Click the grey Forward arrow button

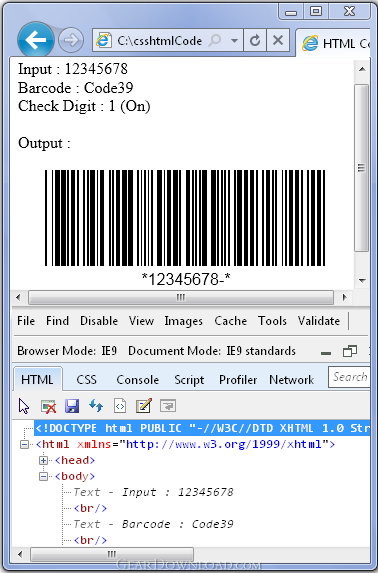point(71,40)
